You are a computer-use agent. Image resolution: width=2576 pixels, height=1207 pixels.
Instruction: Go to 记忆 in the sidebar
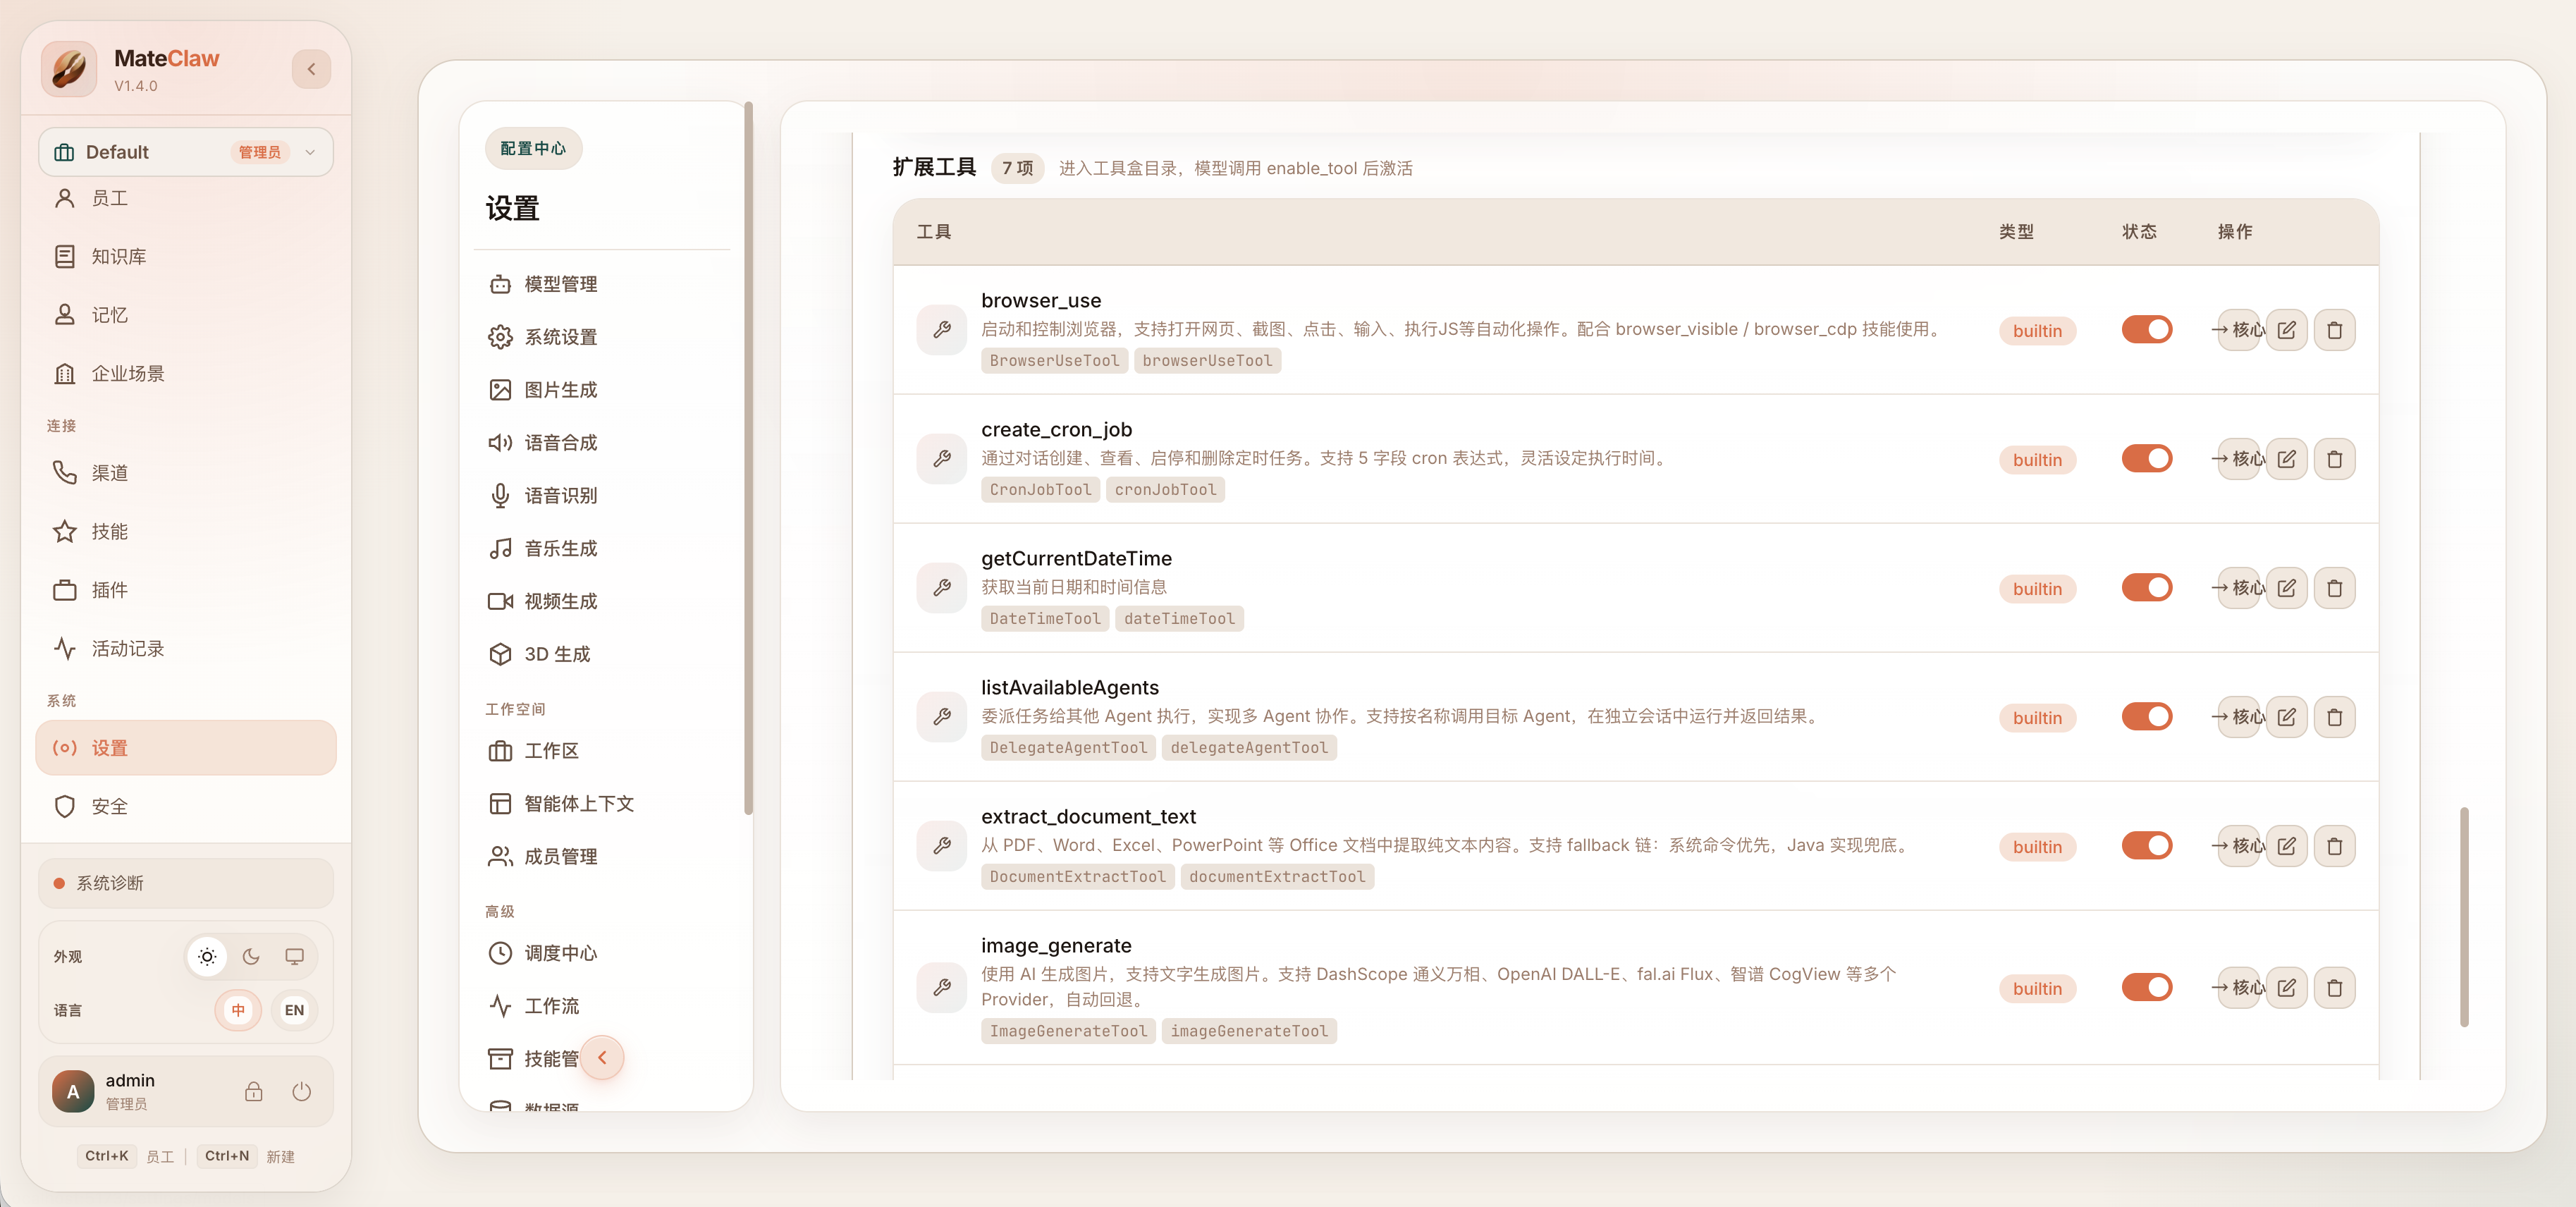(x=186, y=315)
